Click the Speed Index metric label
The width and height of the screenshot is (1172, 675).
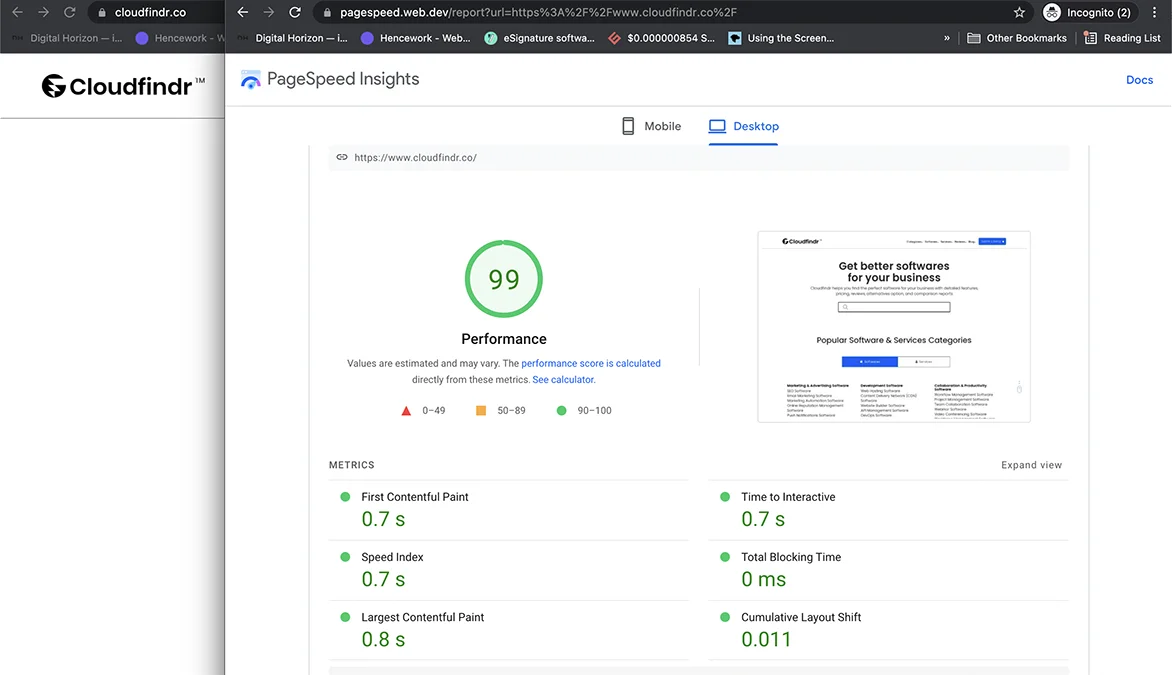392,557
